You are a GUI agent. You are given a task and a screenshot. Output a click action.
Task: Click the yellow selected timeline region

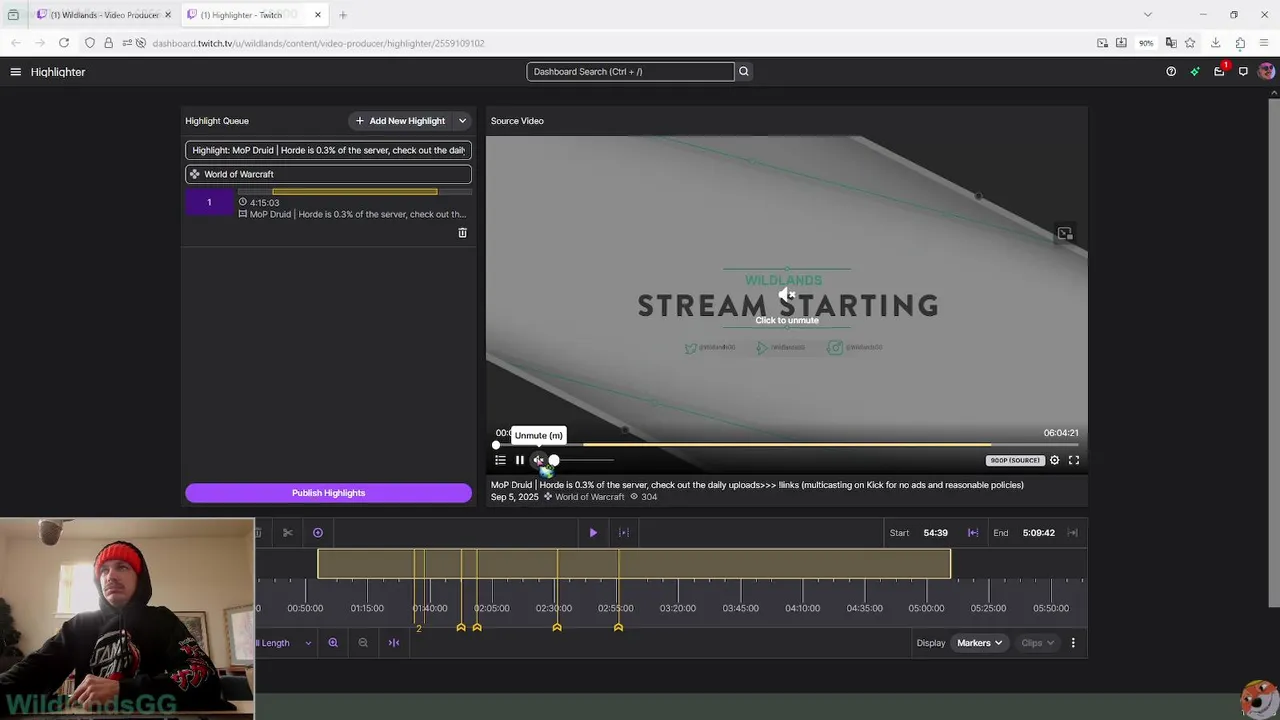(634, 564)
